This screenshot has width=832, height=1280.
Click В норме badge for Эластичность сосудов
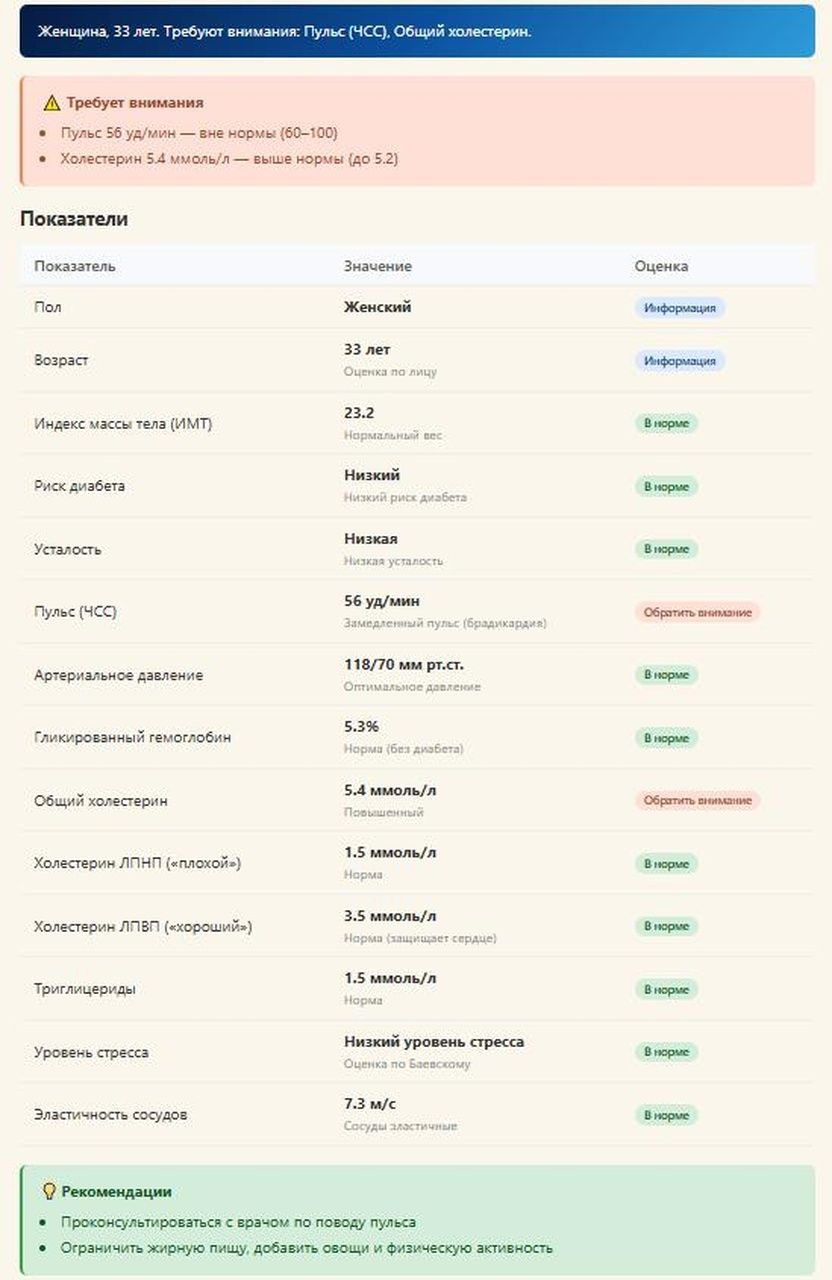click(x=666, y=1115)
